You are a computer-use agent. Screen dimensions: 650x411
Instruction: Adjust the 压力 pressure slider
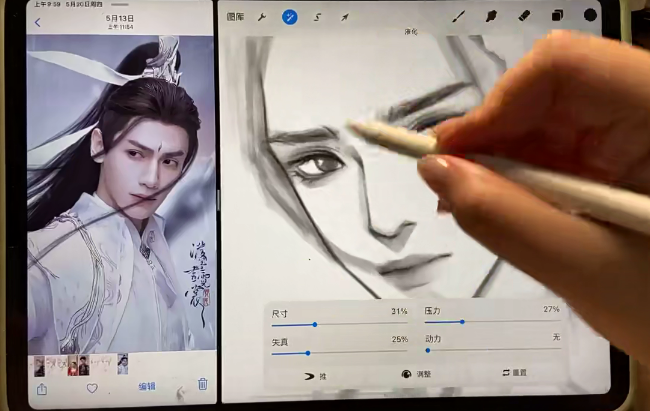(491, 322)
